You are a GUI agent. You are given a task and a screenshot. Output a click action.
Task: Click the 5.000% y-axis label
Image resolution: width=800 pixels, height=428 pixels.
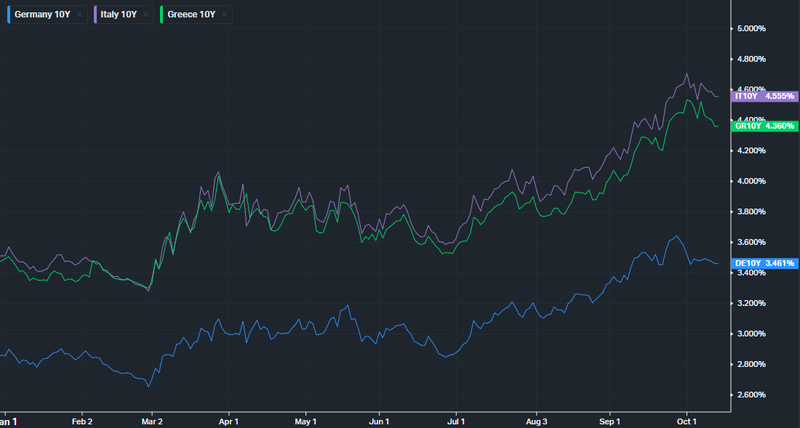[752, 29]
